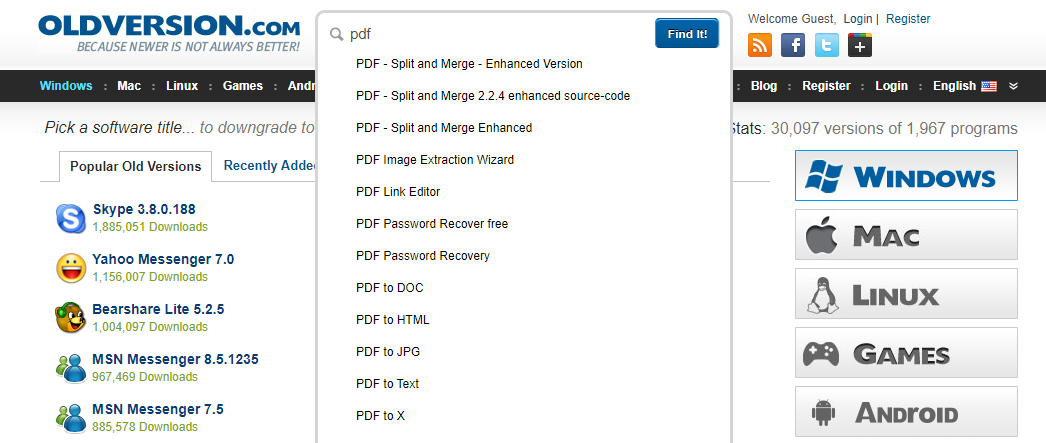Screen dimensions: 1046x443
Task: Click the Google Plus share icon
Action: [x=860, y=45]
